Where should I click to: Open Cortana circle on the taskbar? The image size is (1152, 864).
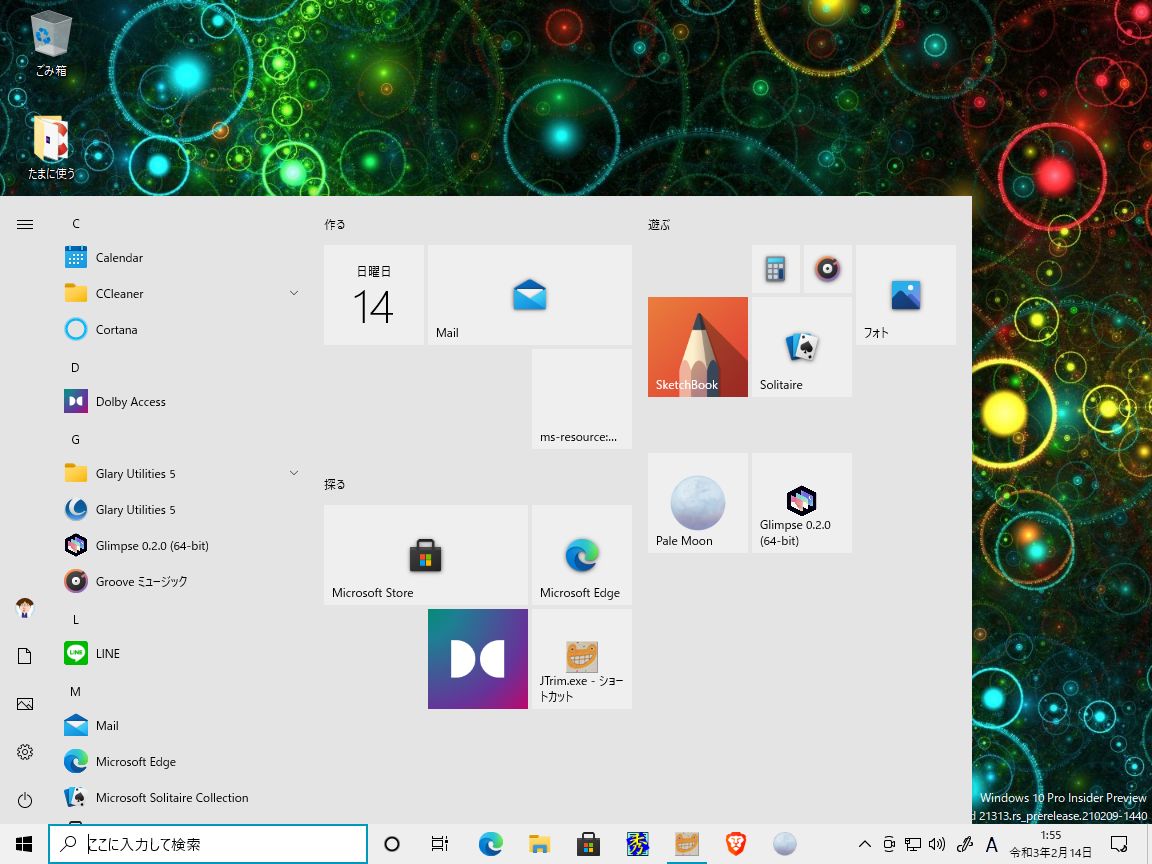(x=392, y=843)
